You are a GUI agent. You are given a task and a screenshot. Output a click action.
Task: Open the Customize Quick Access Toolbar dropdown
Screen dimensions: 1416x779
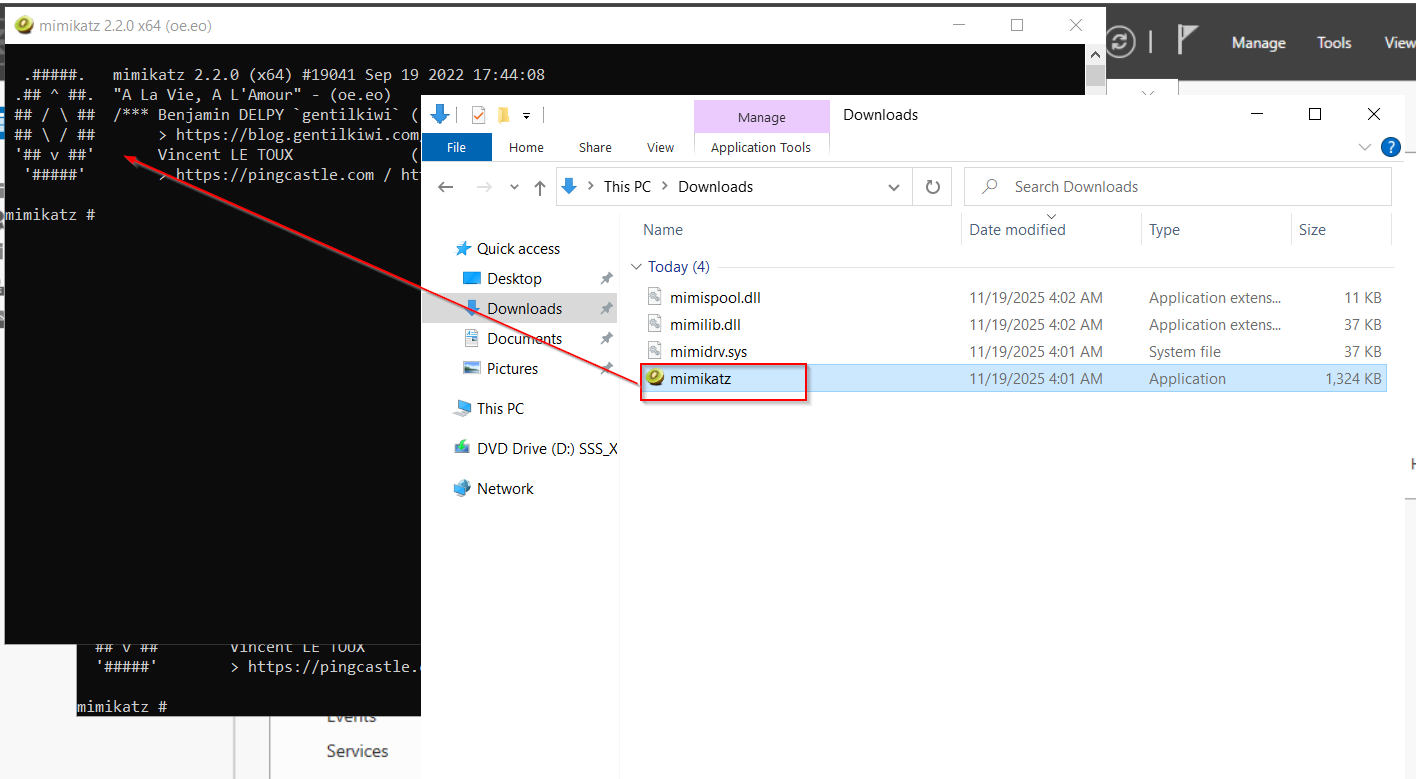pos(526,116)
